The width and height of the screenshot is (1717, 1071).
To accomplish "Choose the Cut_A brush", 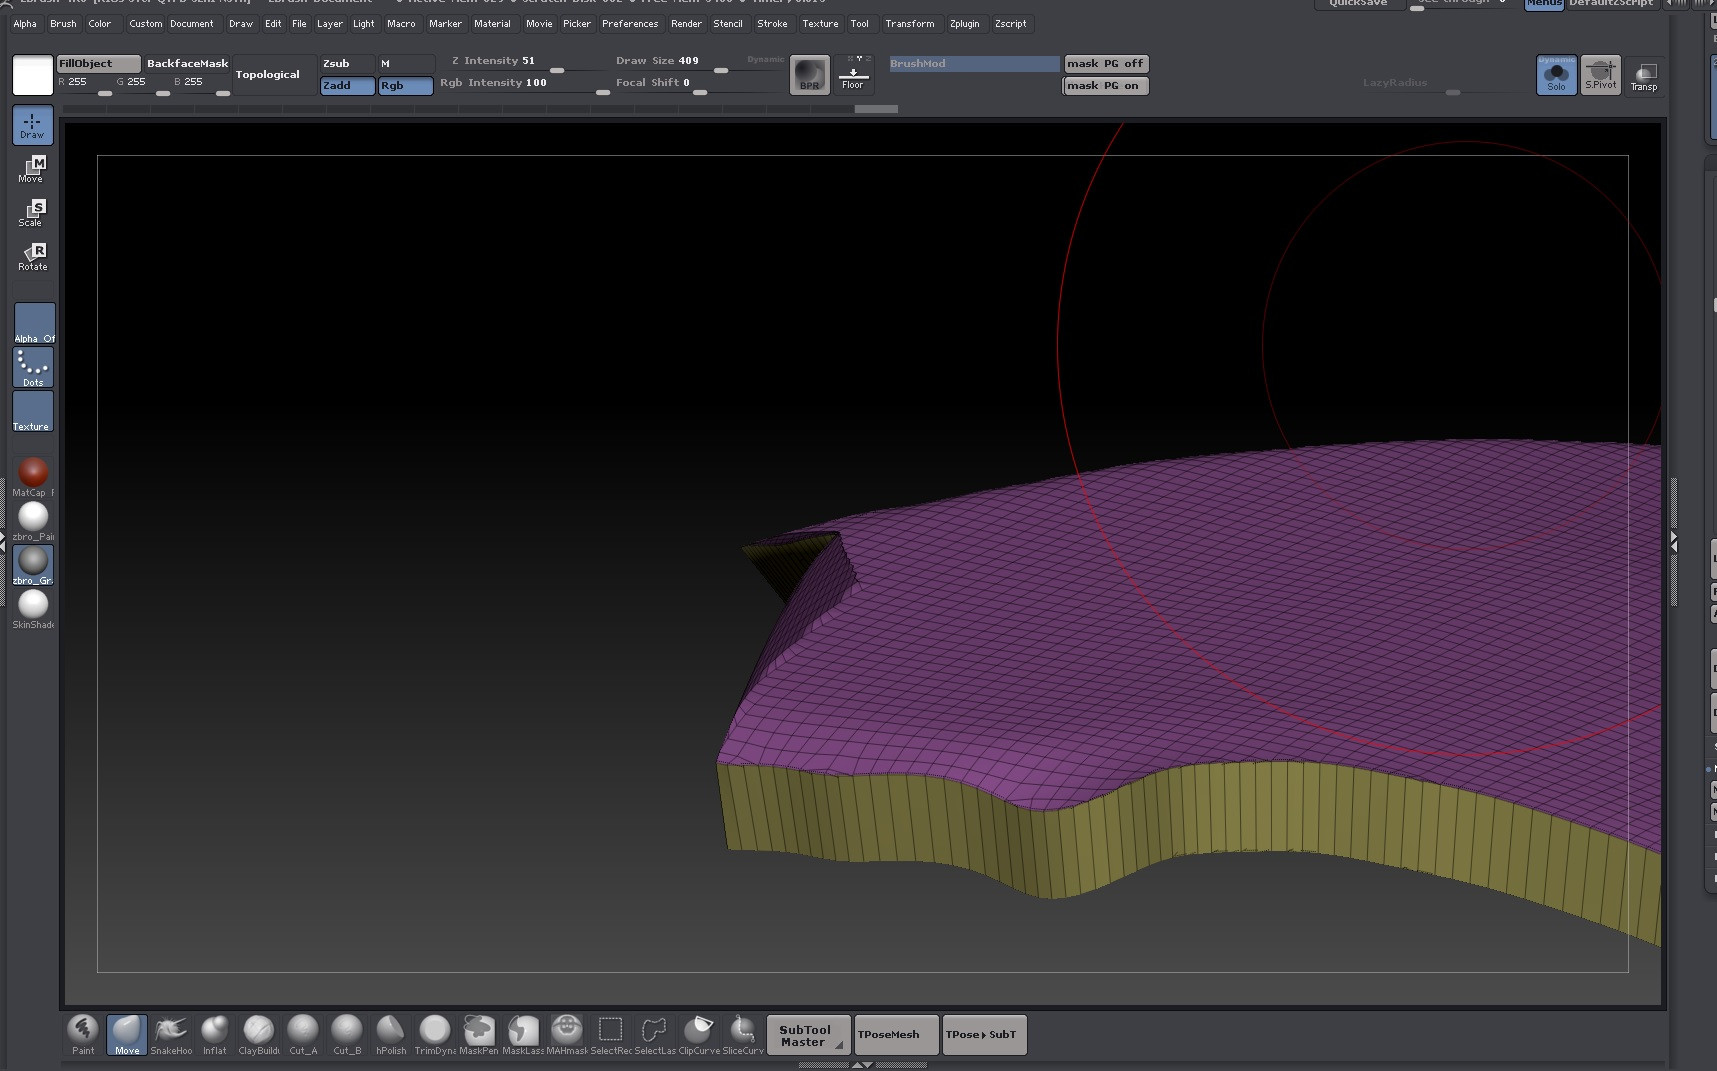I will [303, 1035].
